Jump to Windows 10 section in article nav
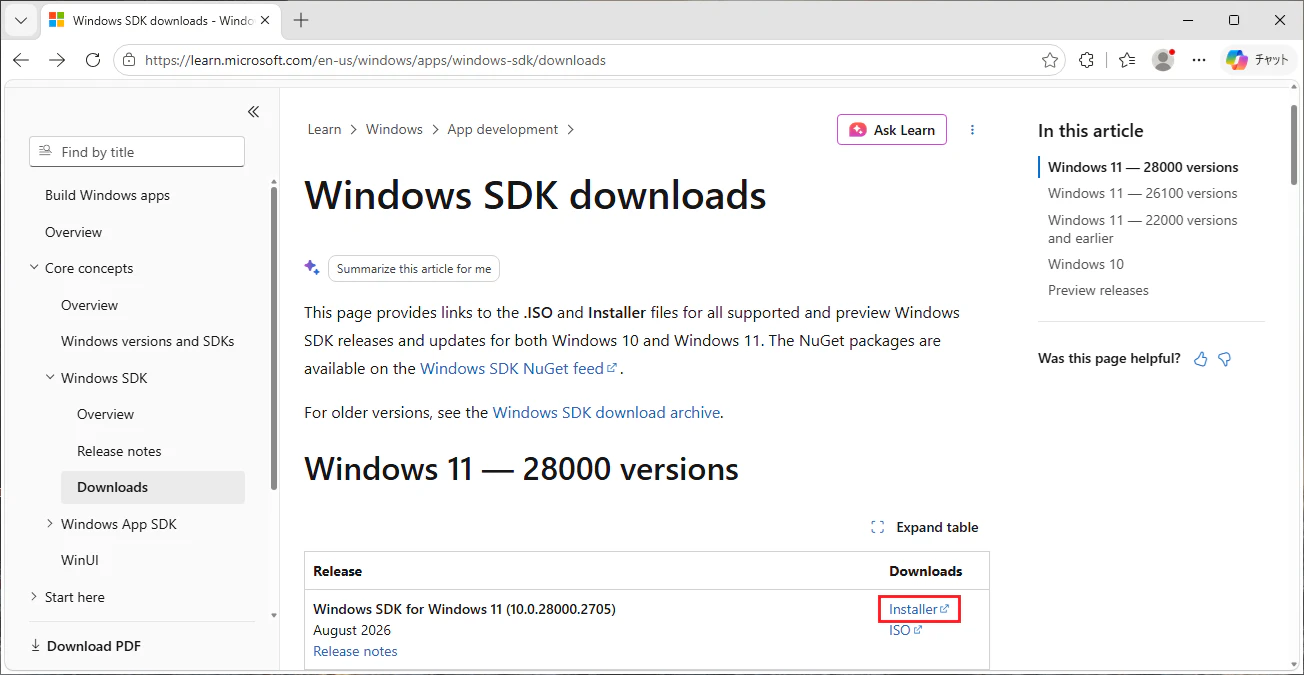The image size is (1304, 675). pyautogui.click(x=1086, y=264)
